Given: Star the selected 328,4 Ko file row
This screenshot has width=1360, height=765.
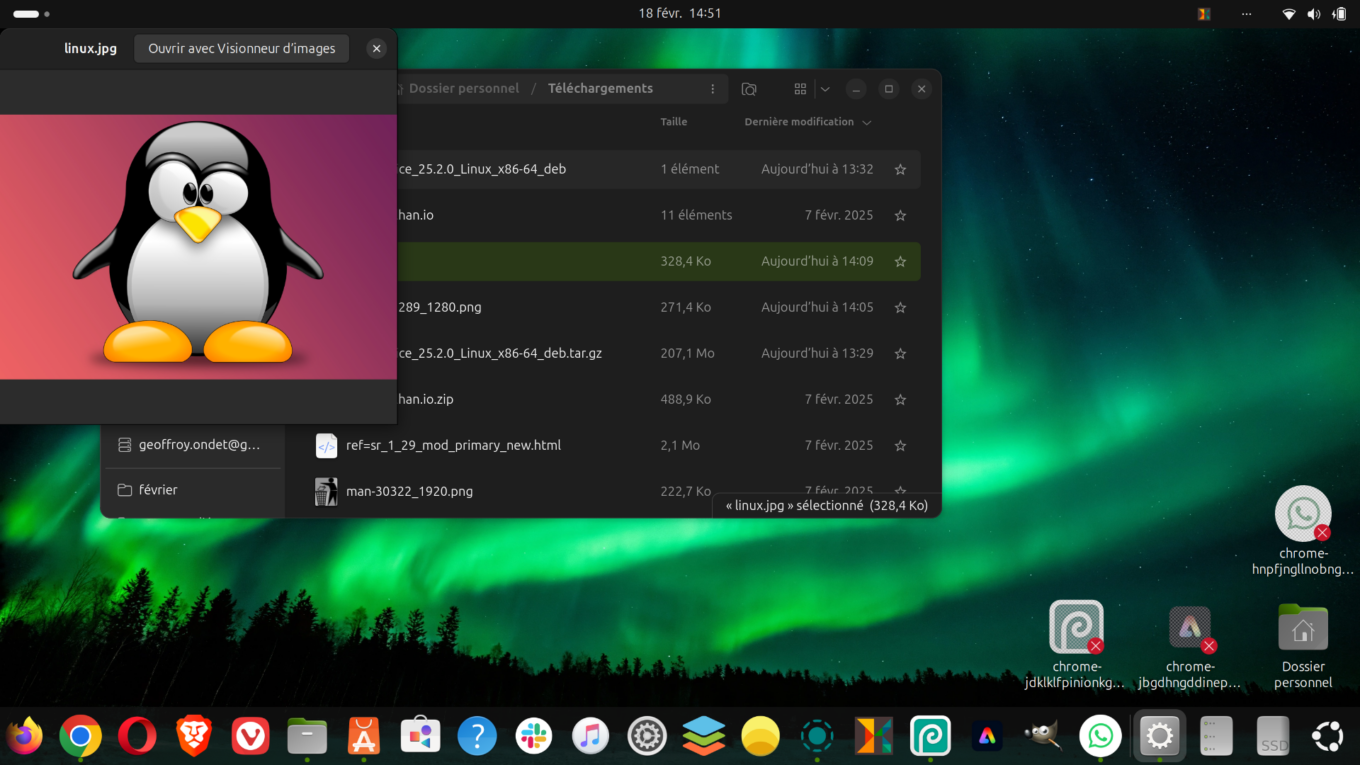Looking at the screenshot, I should [900, 262].
